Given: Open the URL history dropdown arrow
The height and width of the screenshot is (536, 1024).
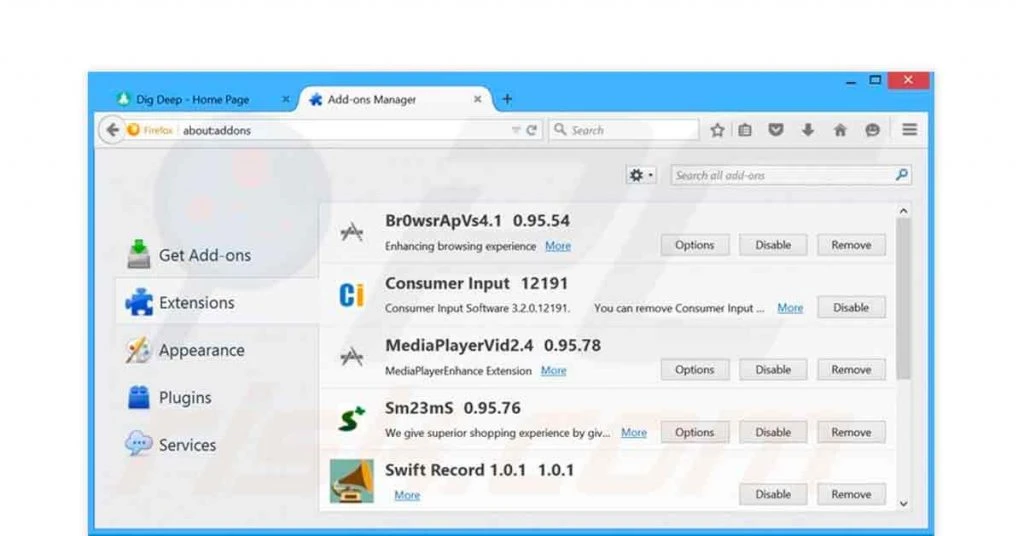Looking at the screenshot, I should (516, 130).
